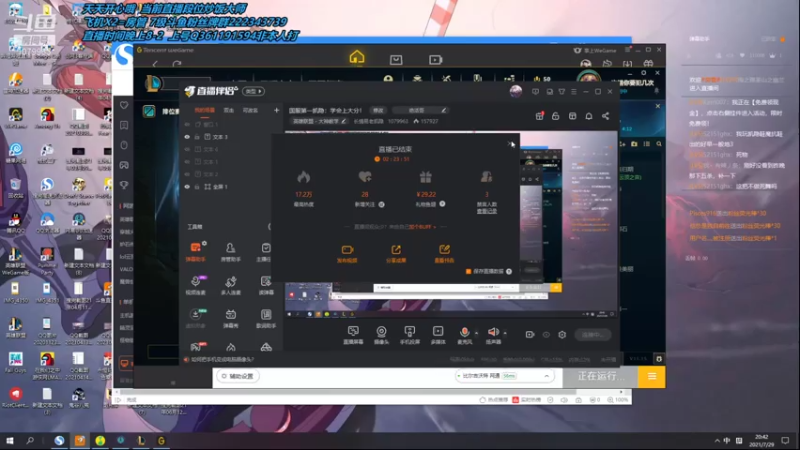Click the bookmark icon in WeGame sidebar
Image resolution: width=800 pixels, height=450 pixels.
point(124,125)
